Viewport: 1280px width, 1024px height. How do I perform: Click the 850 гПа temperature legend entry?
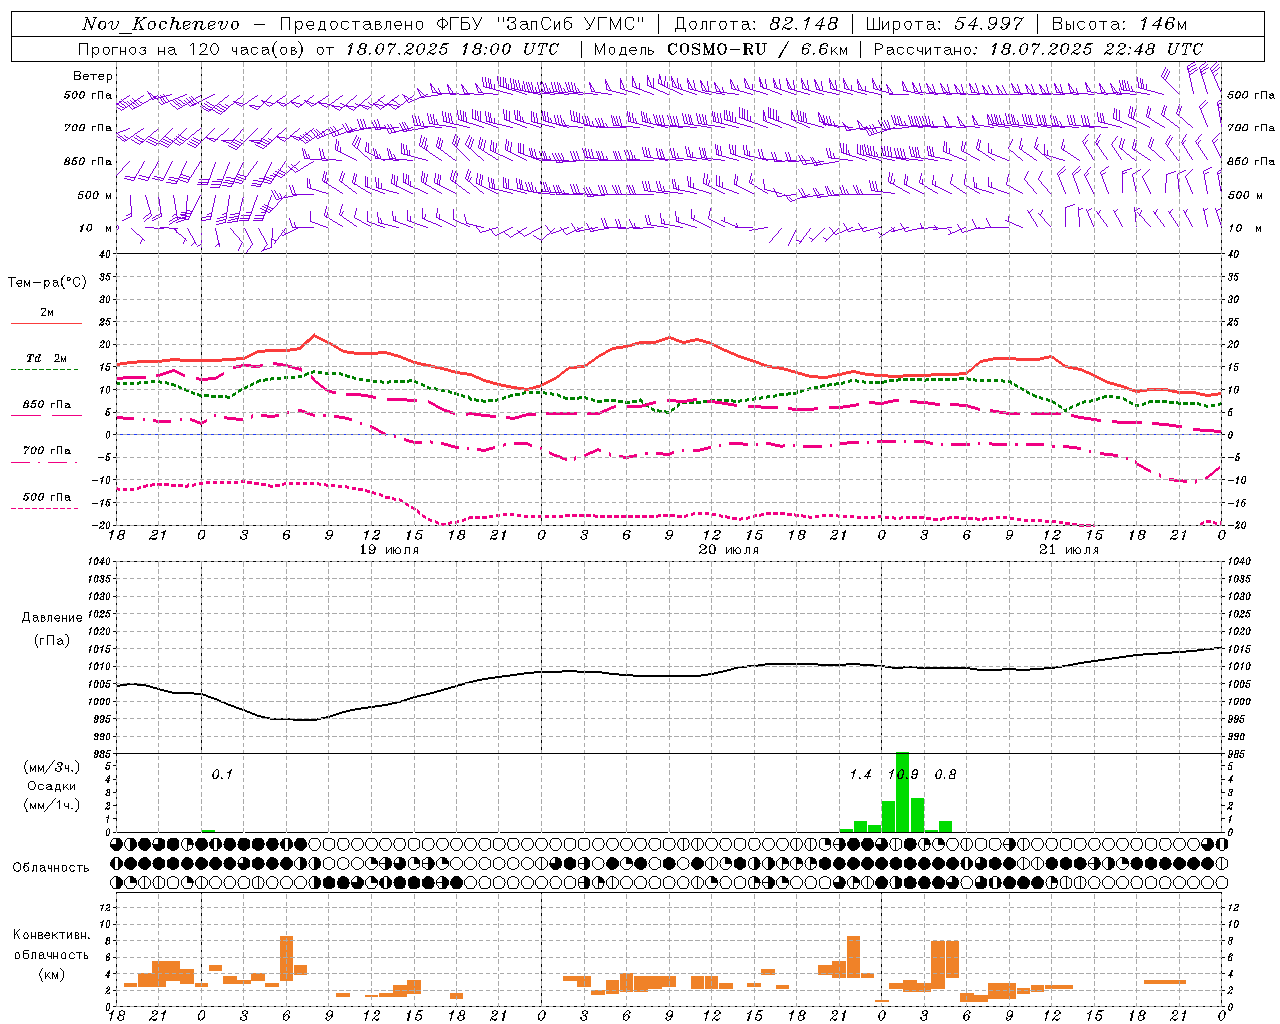click(x=46, y=405)
